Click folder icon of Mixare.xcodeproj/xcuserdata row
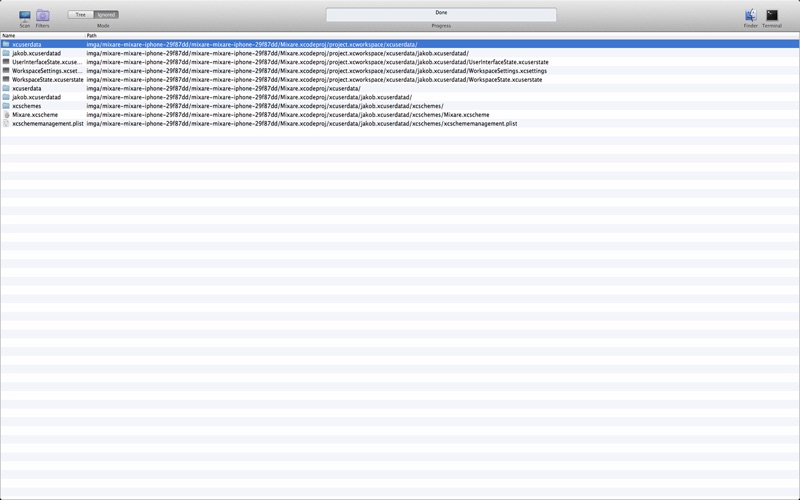This screenshot has height=500, width=800. click(6, 88)
